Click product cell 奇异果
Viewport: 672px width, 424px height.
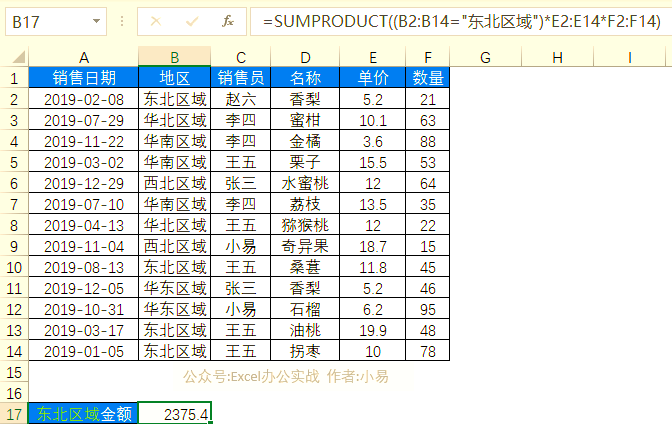[305, 246]
